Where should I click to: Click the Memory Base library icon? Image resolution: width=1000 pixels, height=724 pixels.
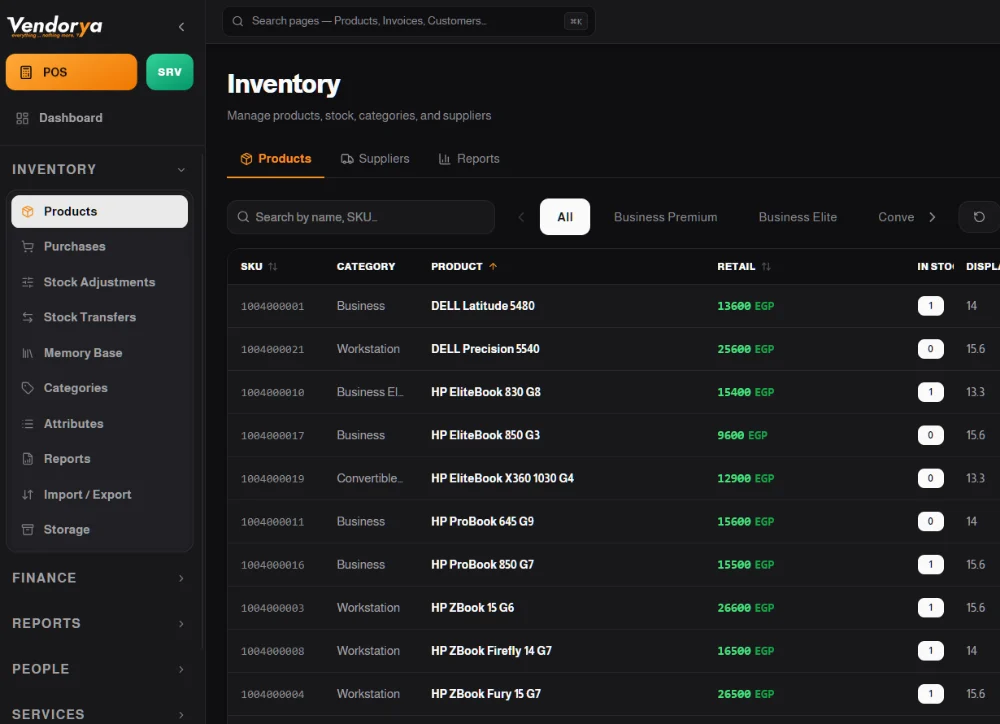tap(27, 353)
